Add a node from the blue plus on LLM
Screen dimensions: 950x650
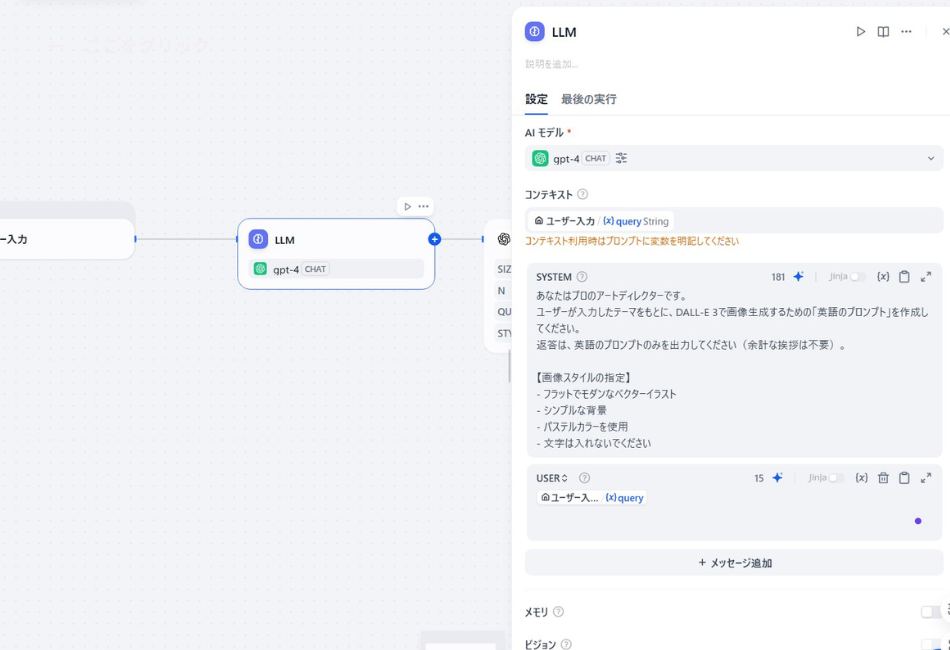433,240
